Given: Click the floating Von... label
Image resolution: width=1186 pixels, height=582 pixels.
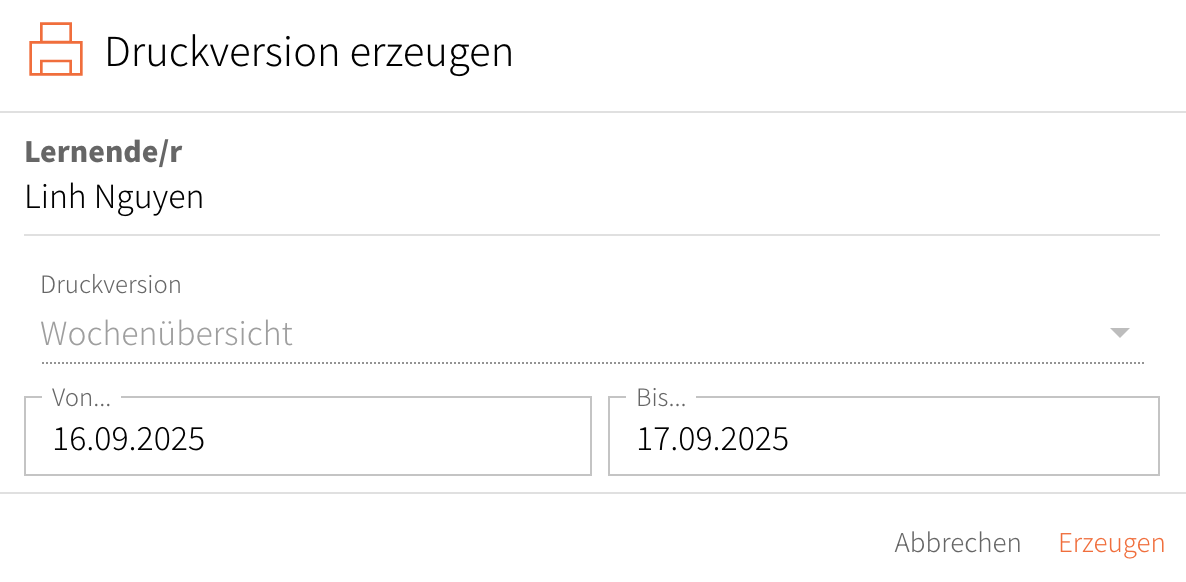Looking at the screenshot, I should coord(82,398).
